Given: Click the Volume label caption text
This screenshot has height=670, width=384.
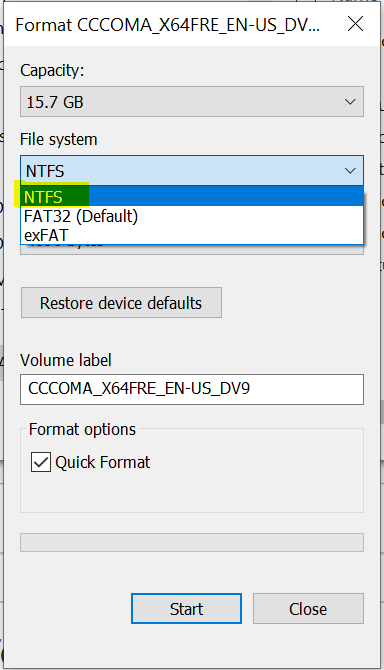Looking at the screenshot, I should [66, 360].
